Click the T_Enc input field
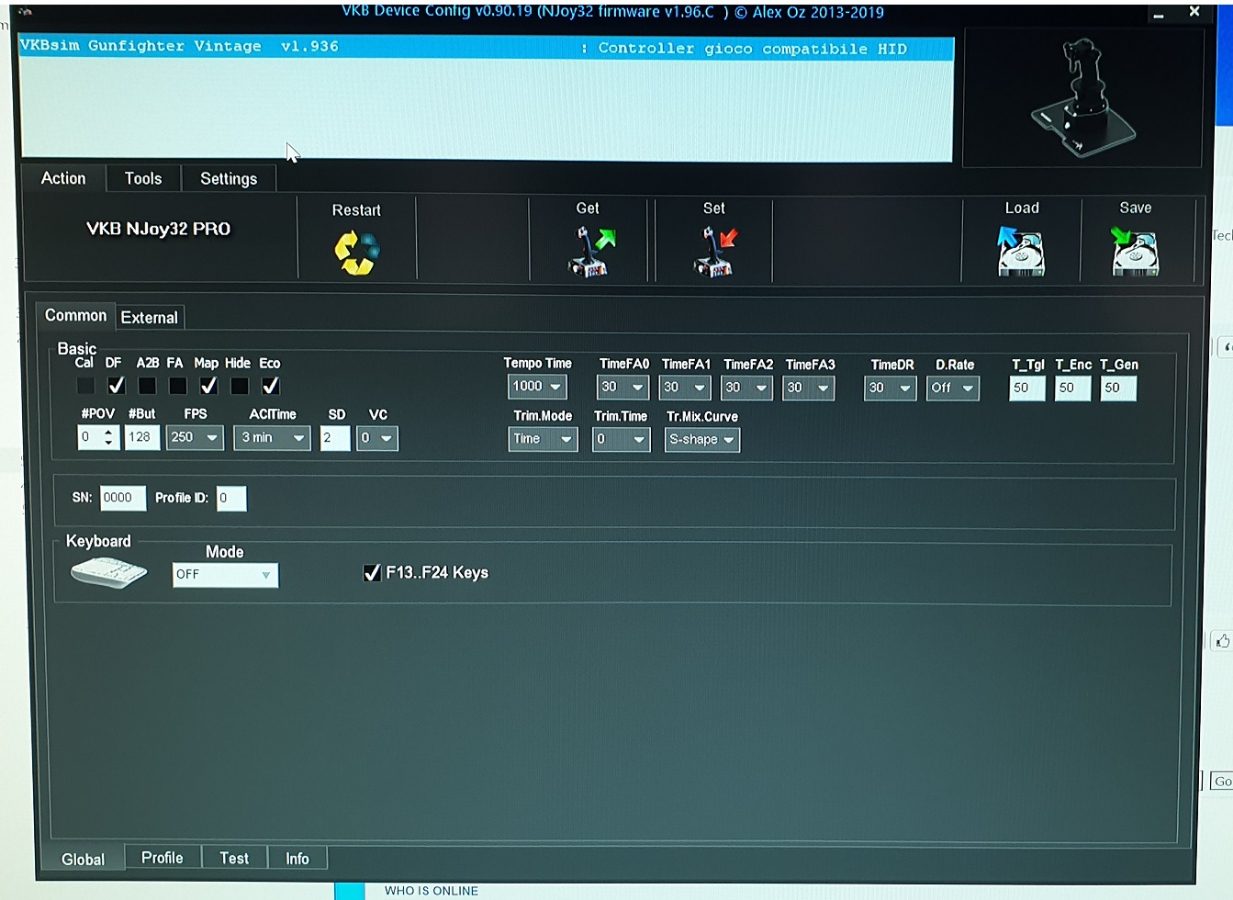 tap(1073, 387)
